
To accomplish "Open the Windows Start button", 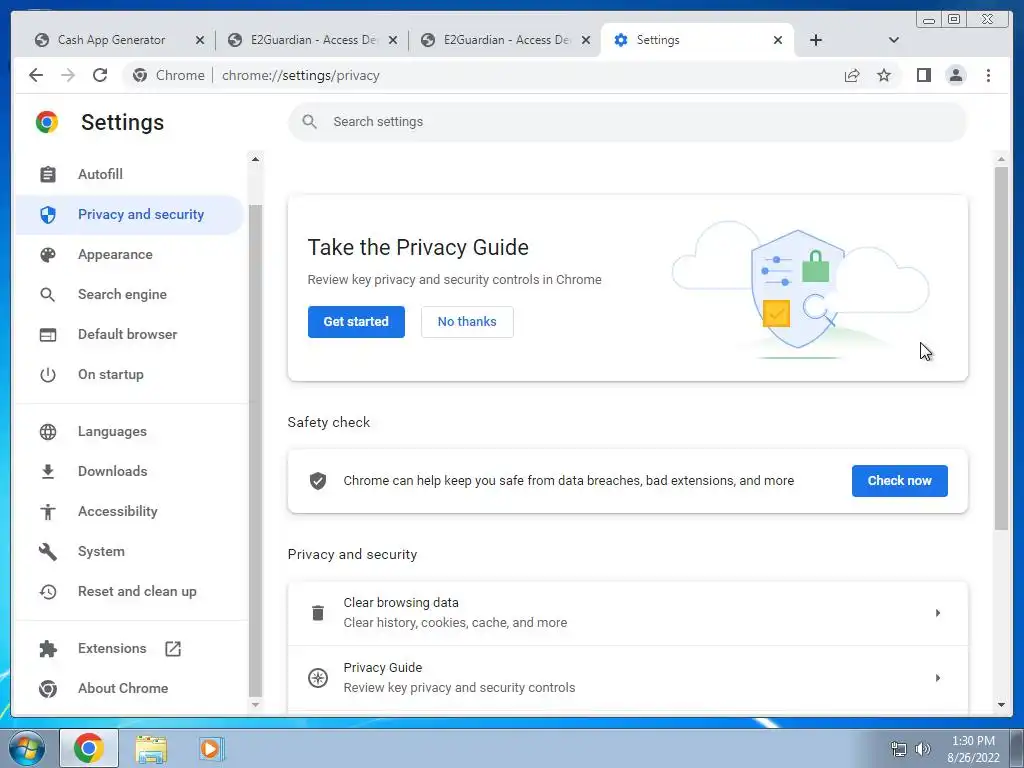I will pos(26,748).
